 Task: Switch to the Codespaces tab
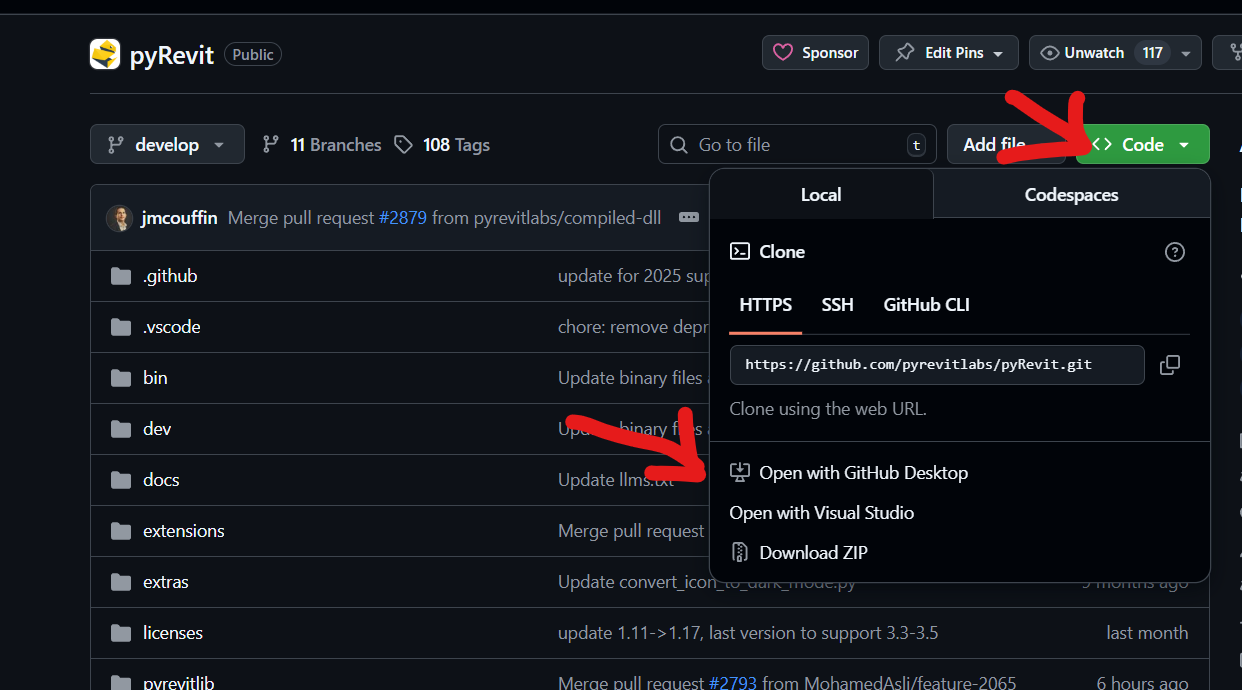(1071, 195)
